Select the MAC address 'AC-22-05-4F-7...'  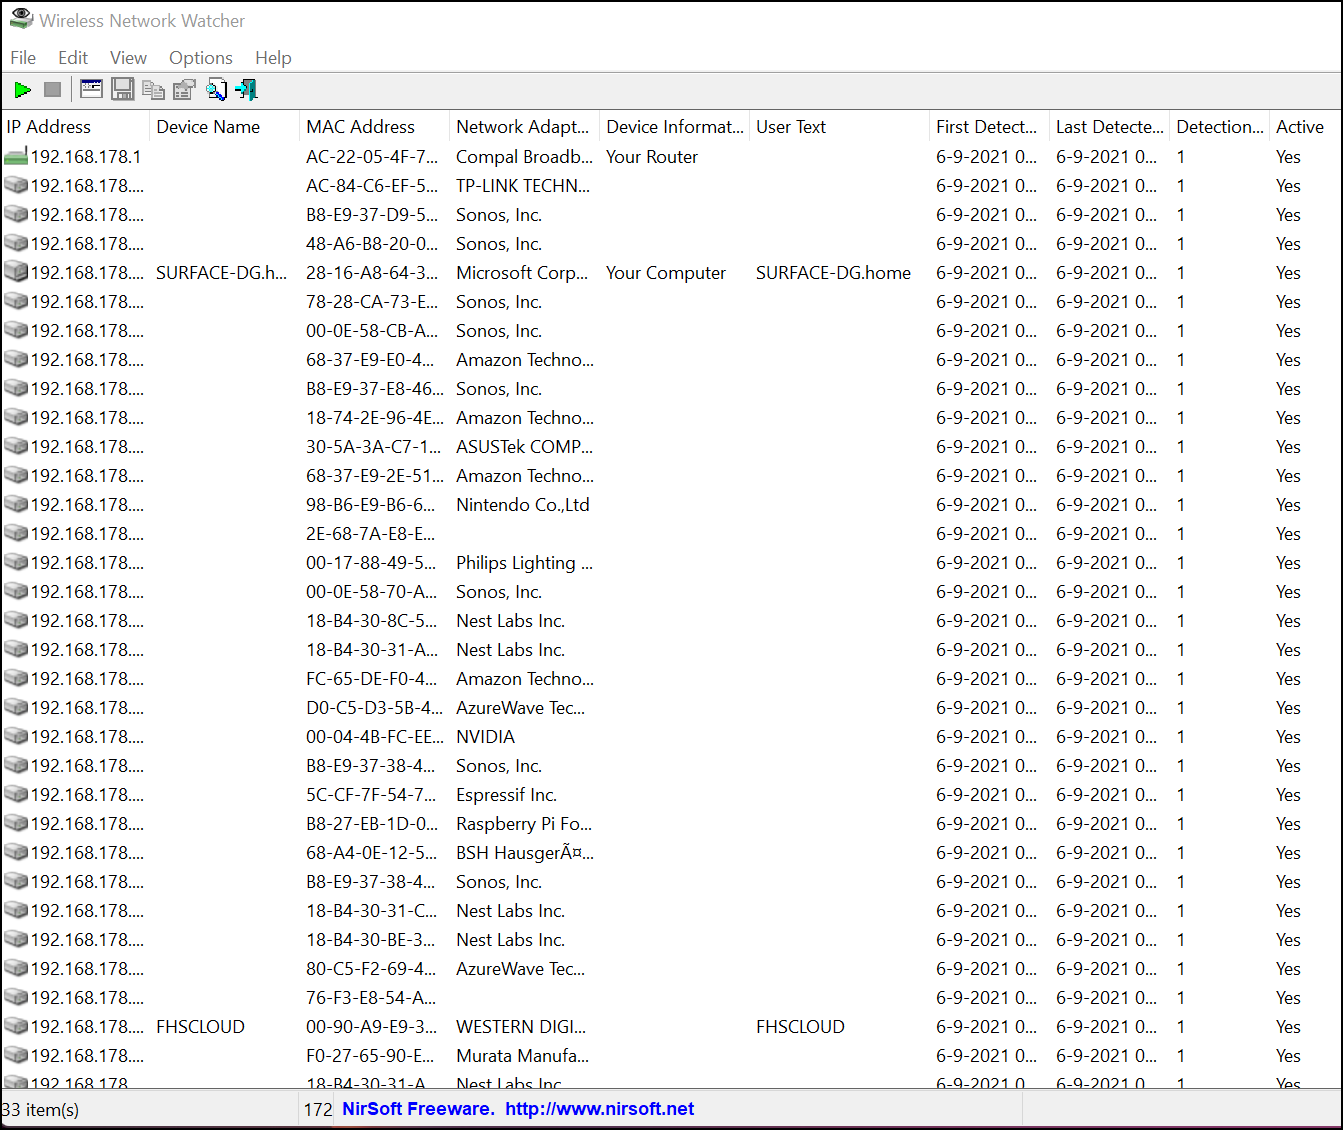point(372,157)
